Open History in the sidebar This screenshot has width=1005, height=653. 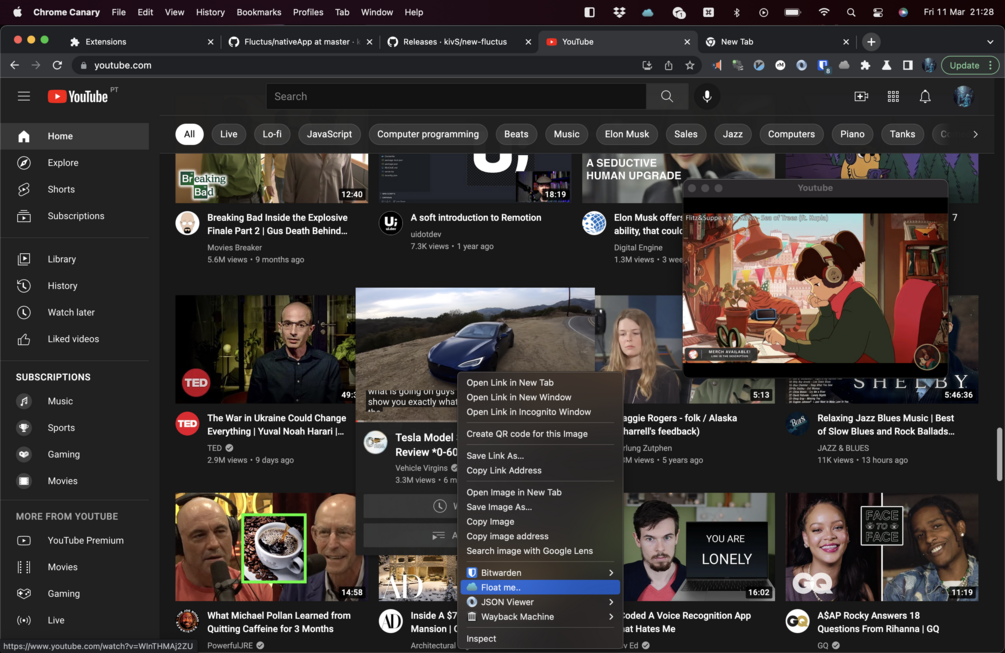pyautogui.click(x=75, y=286)
